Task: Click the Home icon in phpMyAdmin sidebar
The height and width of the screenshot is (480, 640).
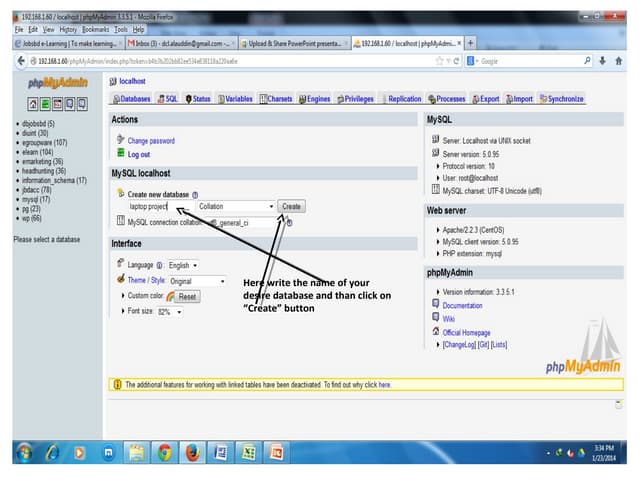Action: click(x=33, y=104)
